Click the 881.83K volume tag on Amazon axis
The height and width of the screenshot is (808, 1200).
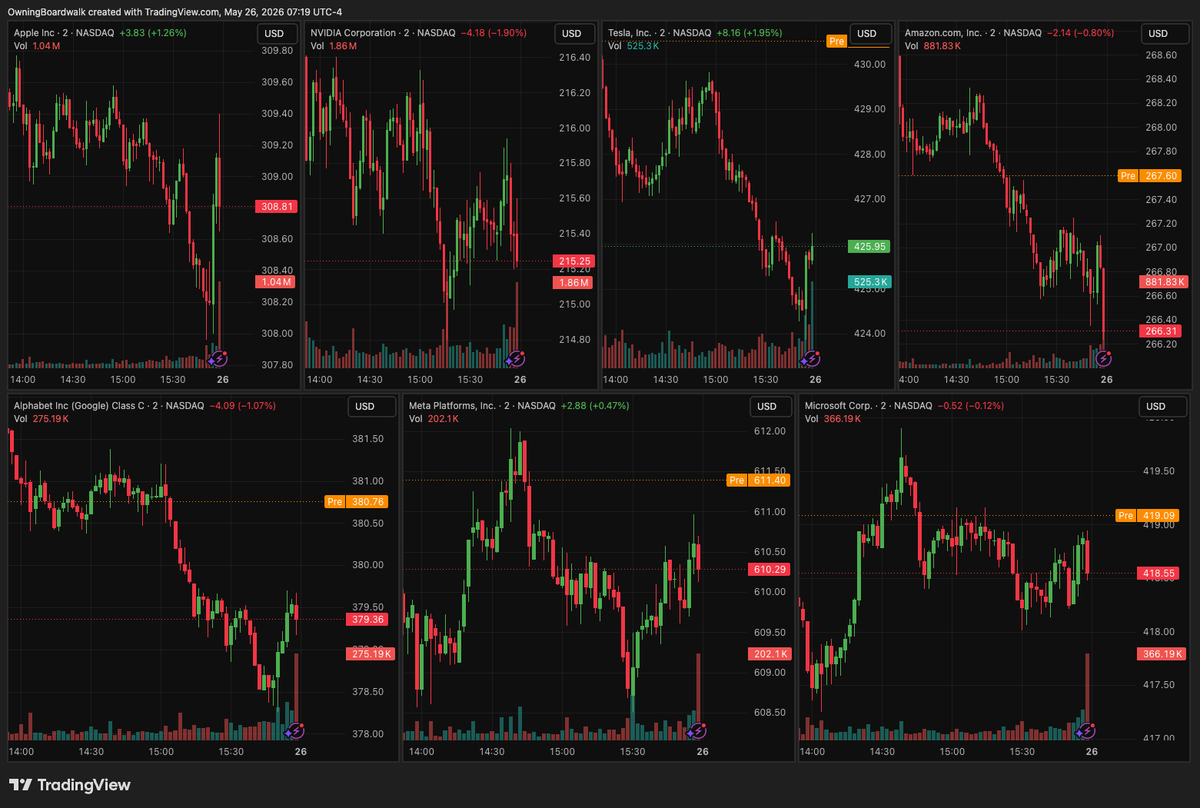(x=1162, y=282)
